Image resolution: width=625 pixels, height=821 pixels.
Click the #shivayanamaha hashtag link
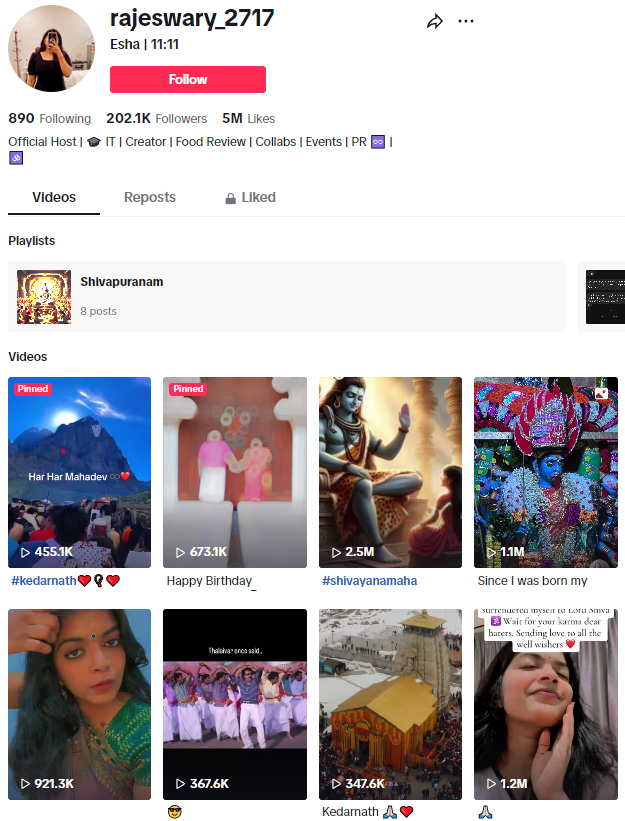[368, 581]
